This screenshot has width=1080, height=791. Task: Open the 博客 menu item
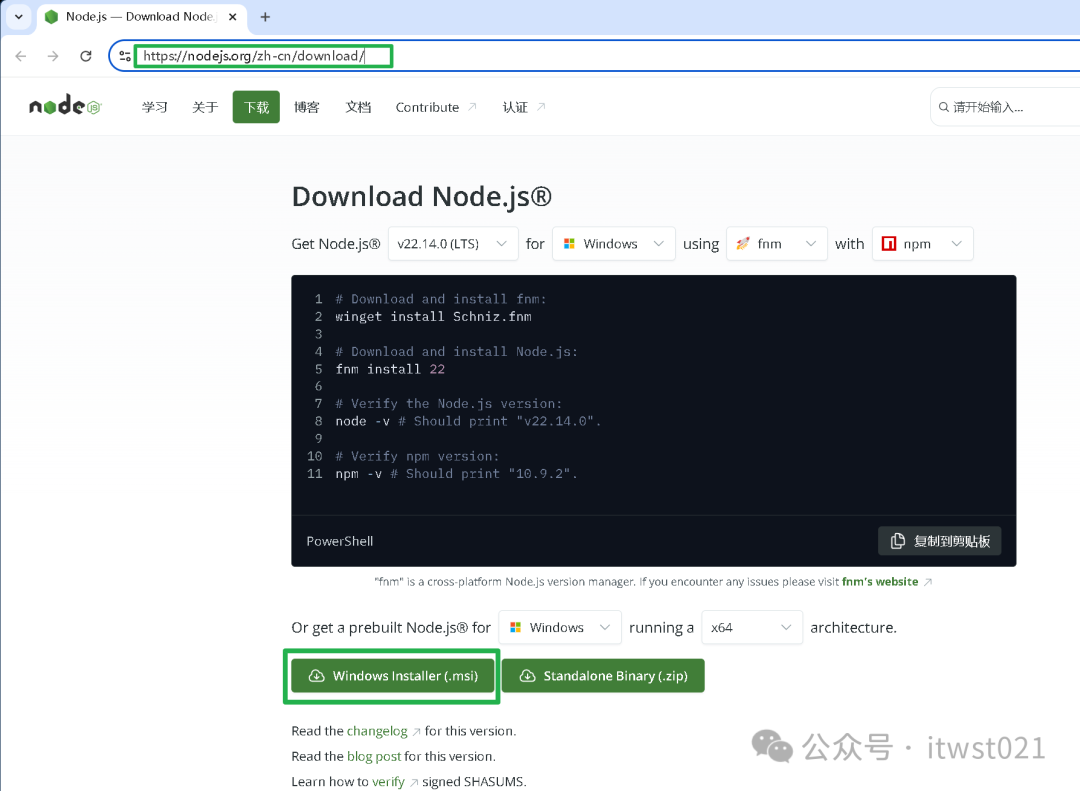(x=307, y=107)
